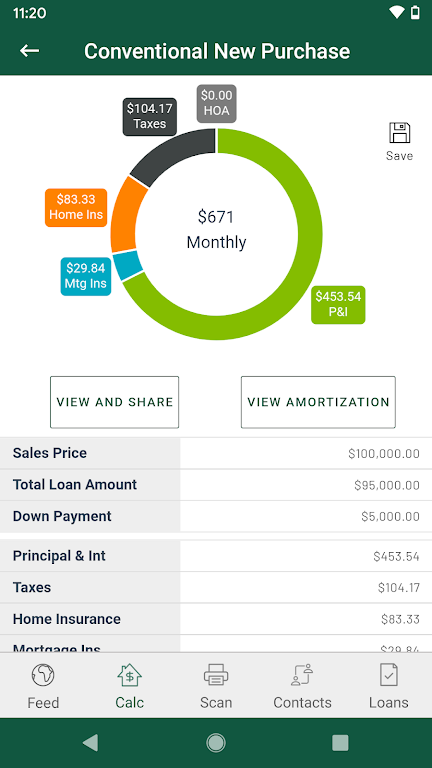432x768 pixels.
Task: Go to the Contacts tab icon
Action: coord(302,675)
